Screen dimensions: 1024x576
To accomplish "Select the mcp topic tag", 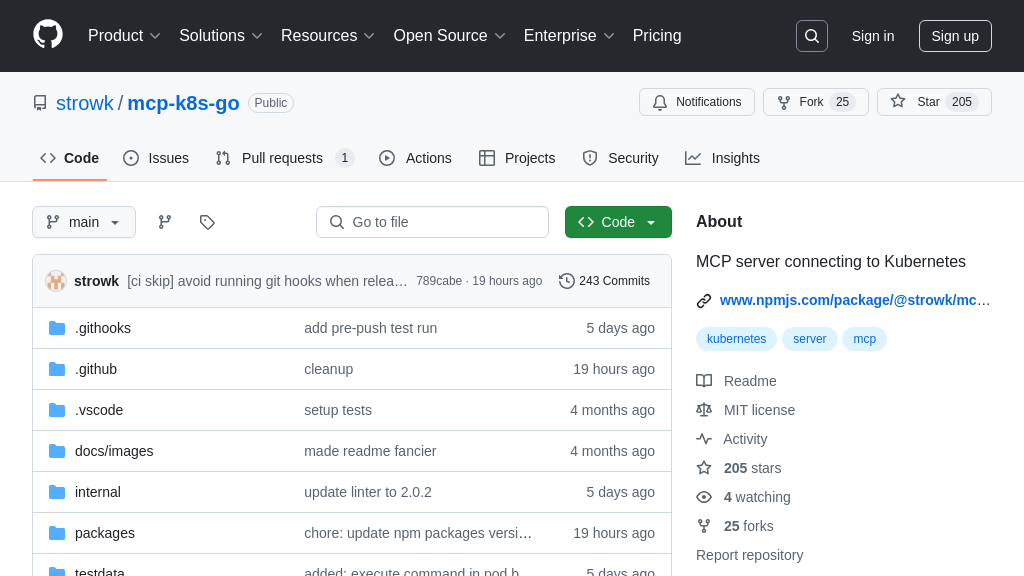I will coord(864,339).
